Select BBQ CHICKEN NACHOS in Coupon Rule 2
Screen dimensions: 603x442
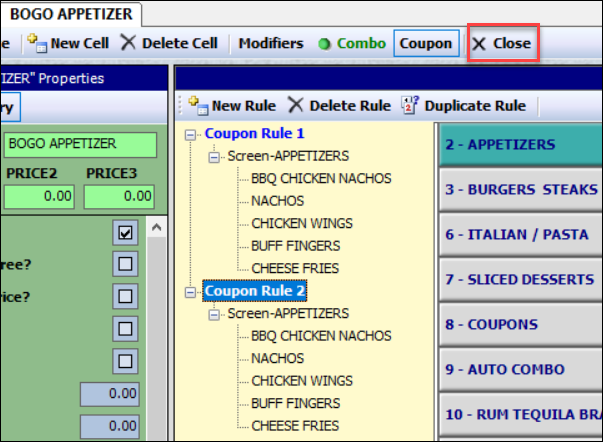coord(321,336)
